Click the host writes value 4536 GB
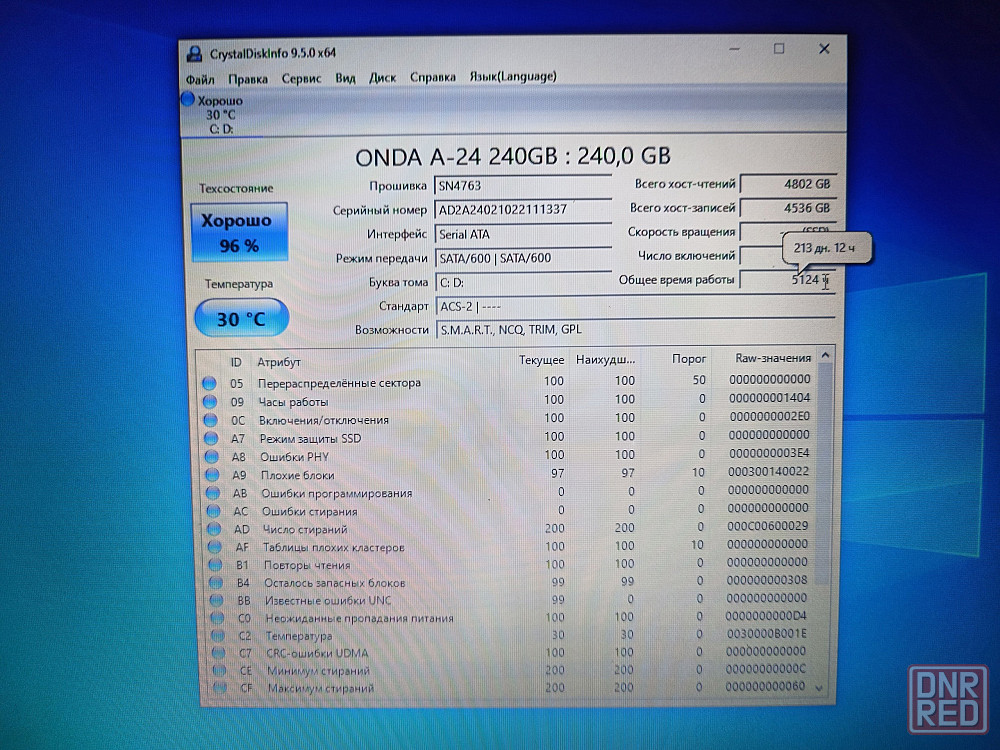 click(x=788, y=208)
